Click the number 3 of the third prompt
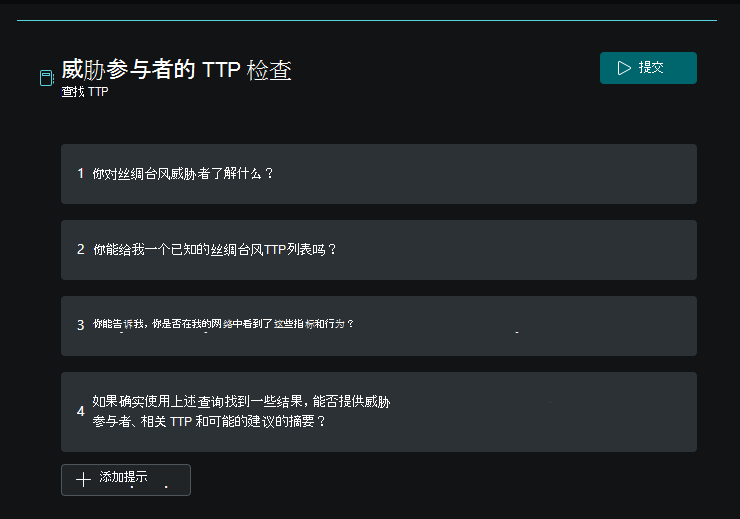The image size is (740, 519). click(81, 325)
